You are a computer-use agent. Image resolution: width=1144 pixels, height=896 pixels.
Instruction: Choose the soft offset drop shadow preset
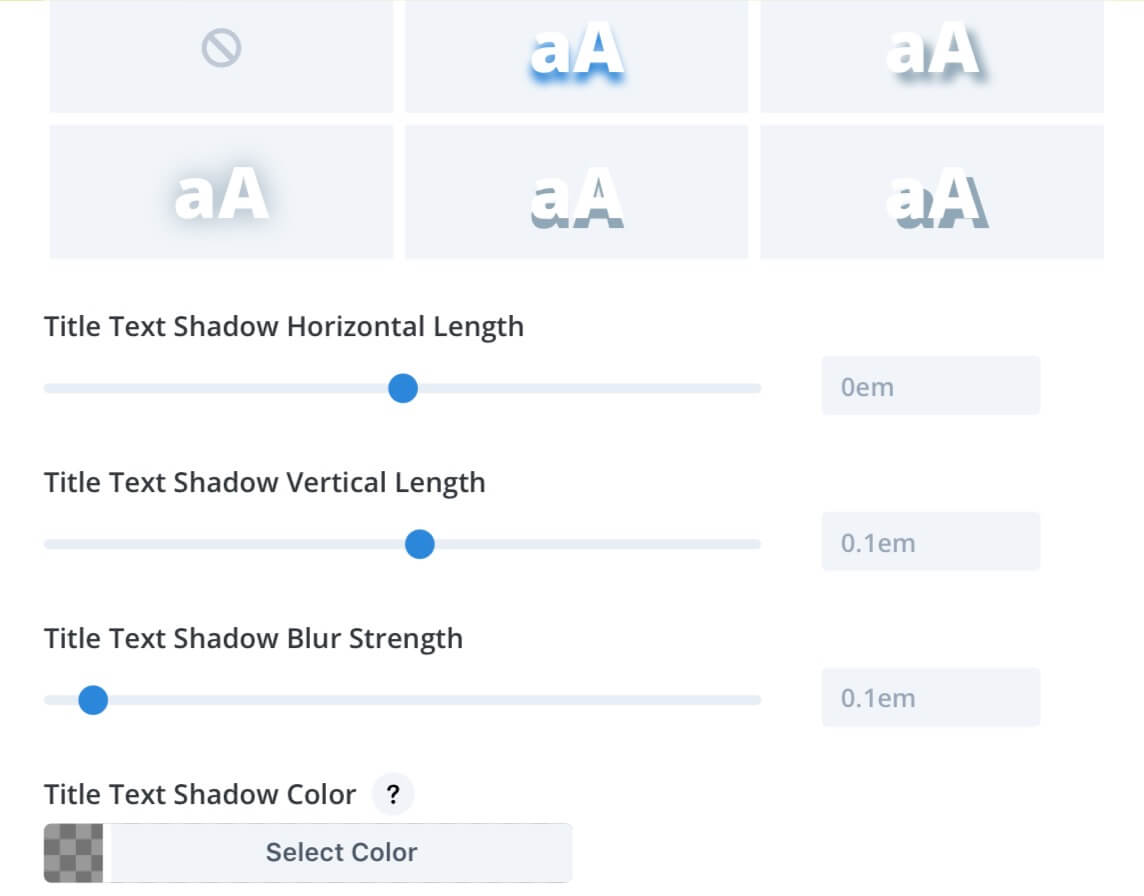[932, 56]
